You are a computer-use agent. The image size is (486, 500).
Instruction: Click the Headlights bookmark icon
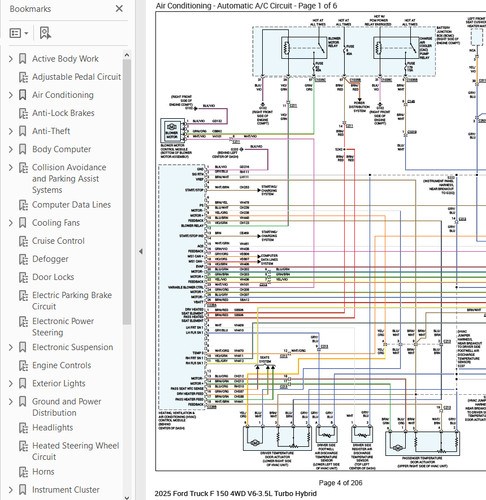(23, 428)
